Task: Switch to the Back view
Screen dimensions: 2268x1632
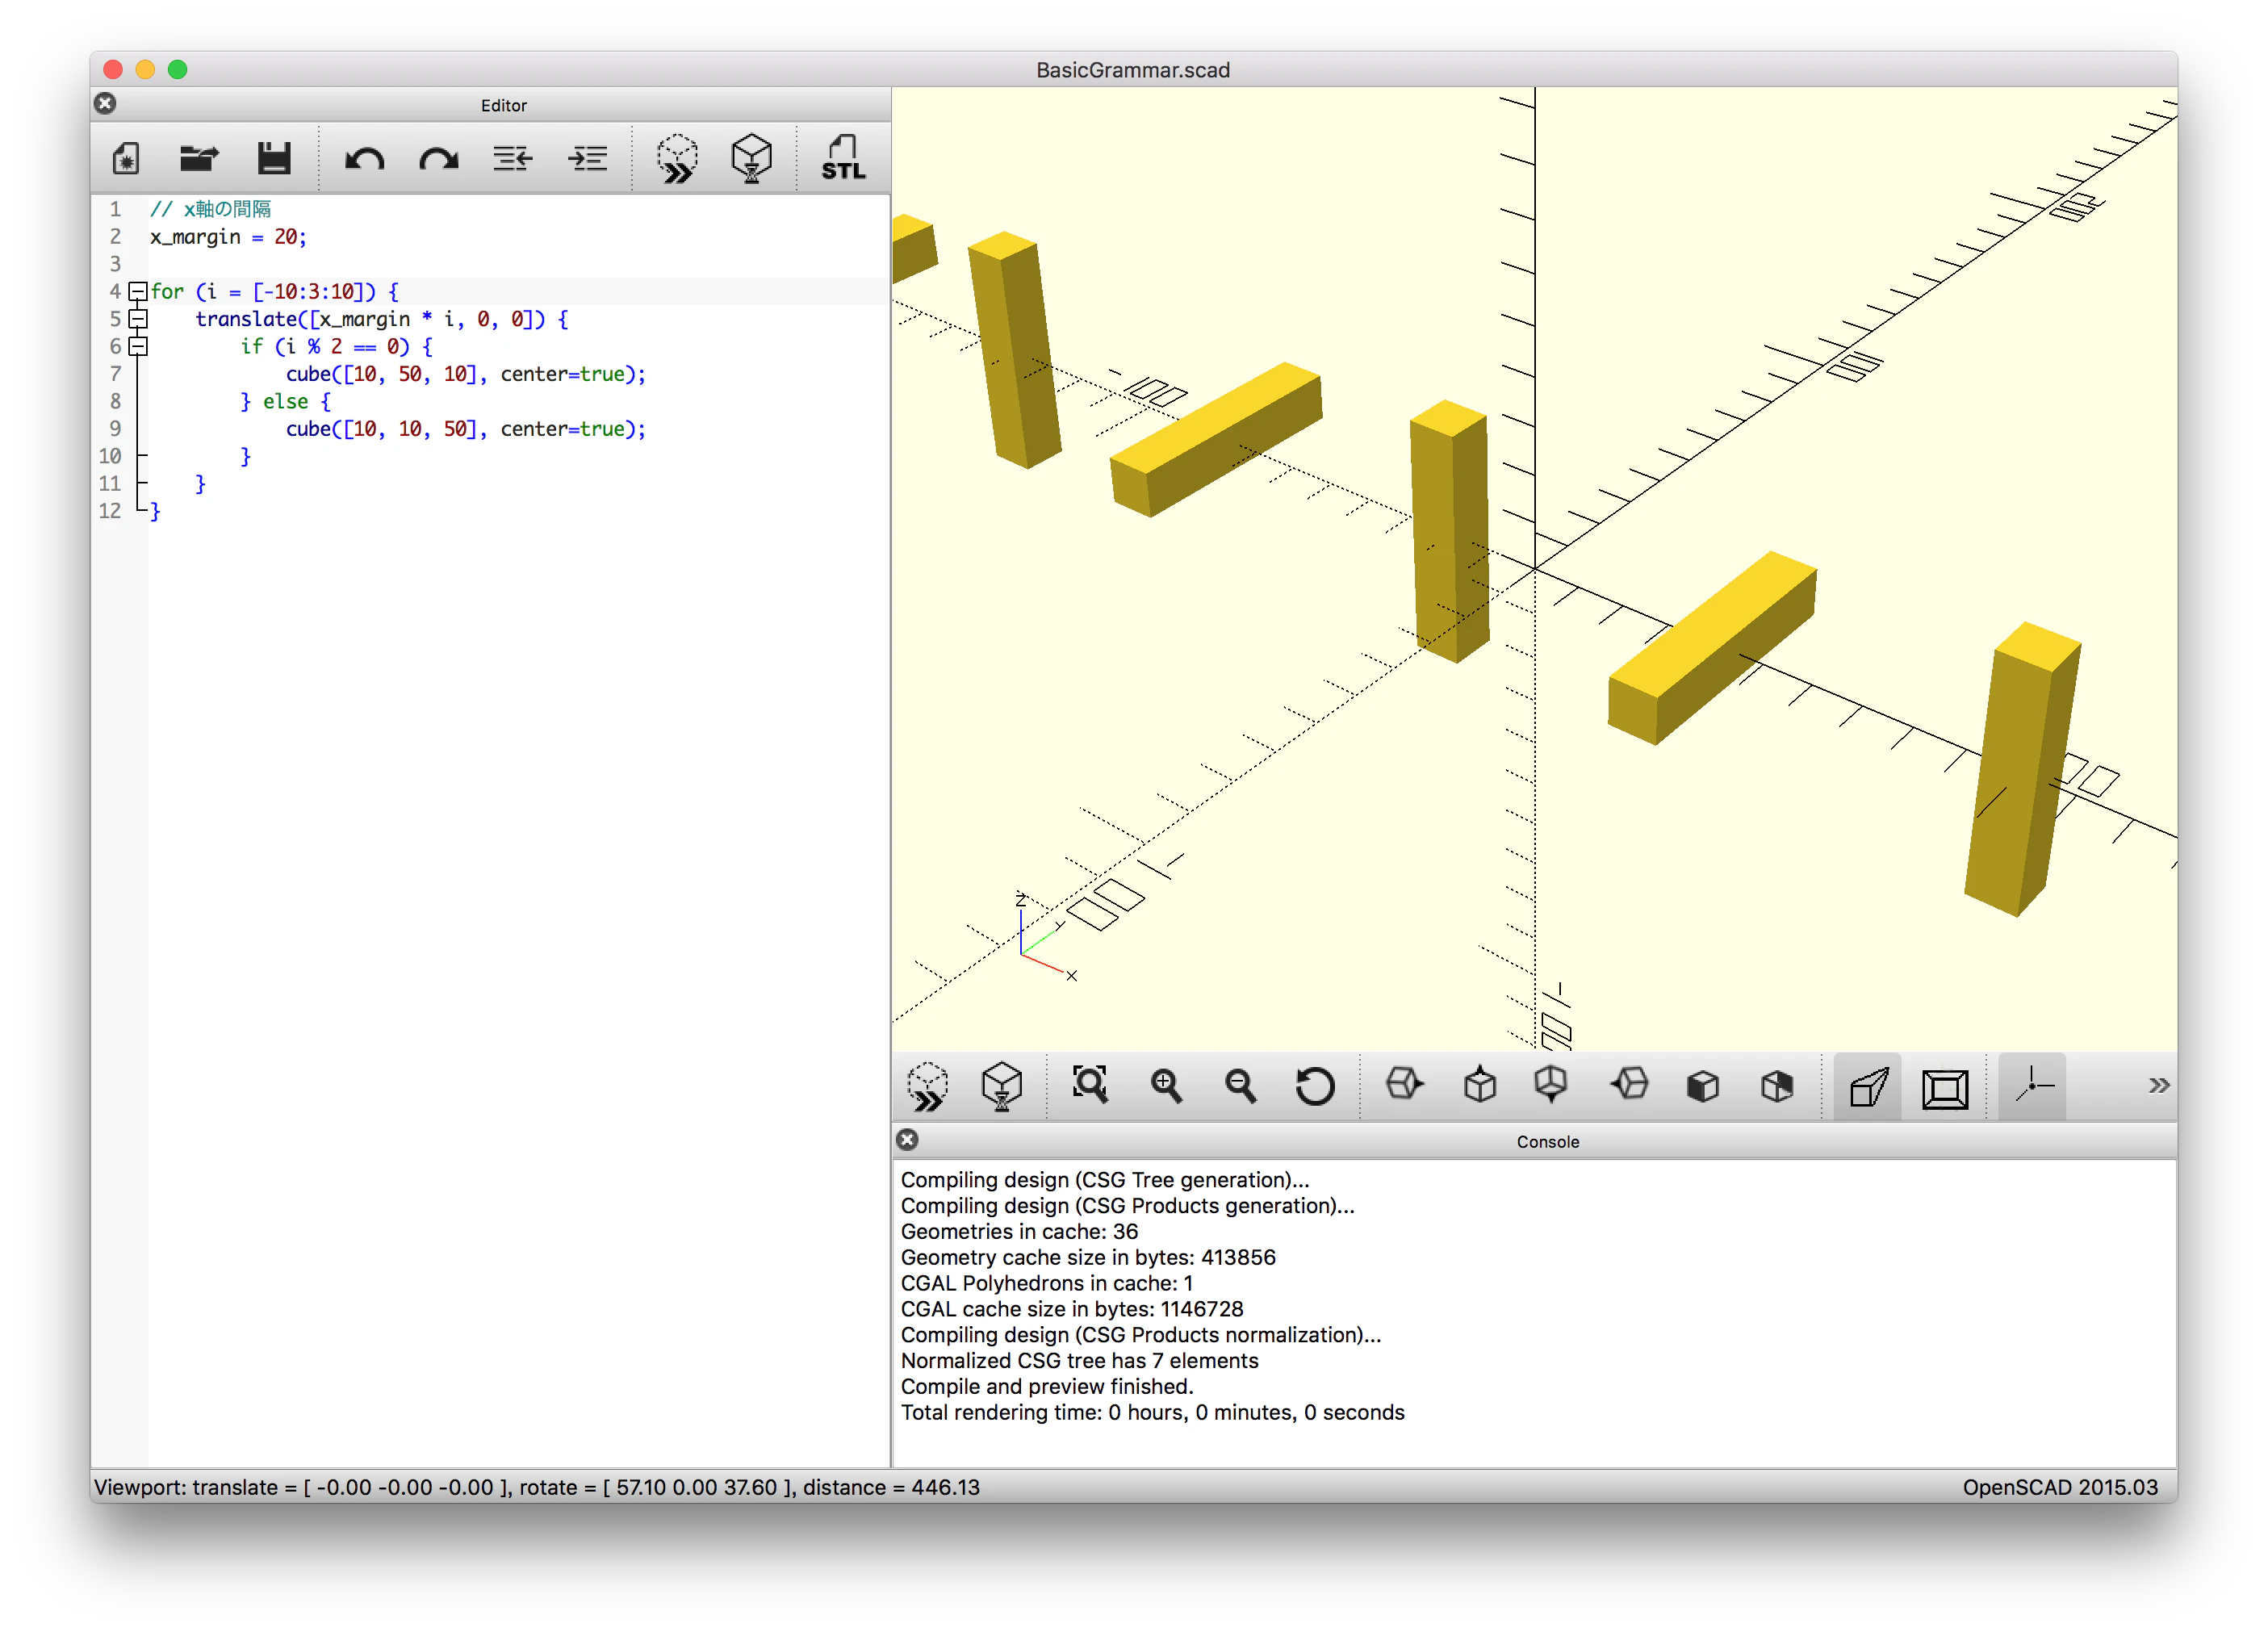Action: (x=1777, y=1085)
